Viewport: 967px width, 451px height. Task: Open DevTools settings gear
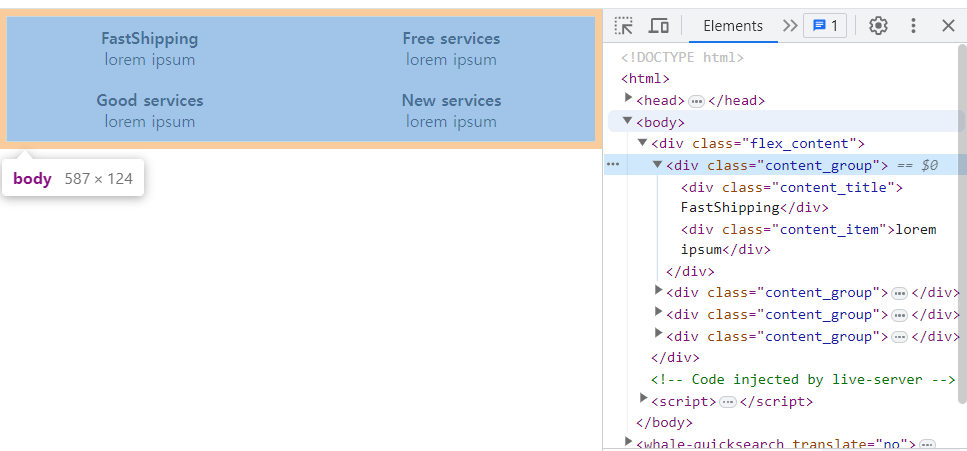[x=878, y=26]
